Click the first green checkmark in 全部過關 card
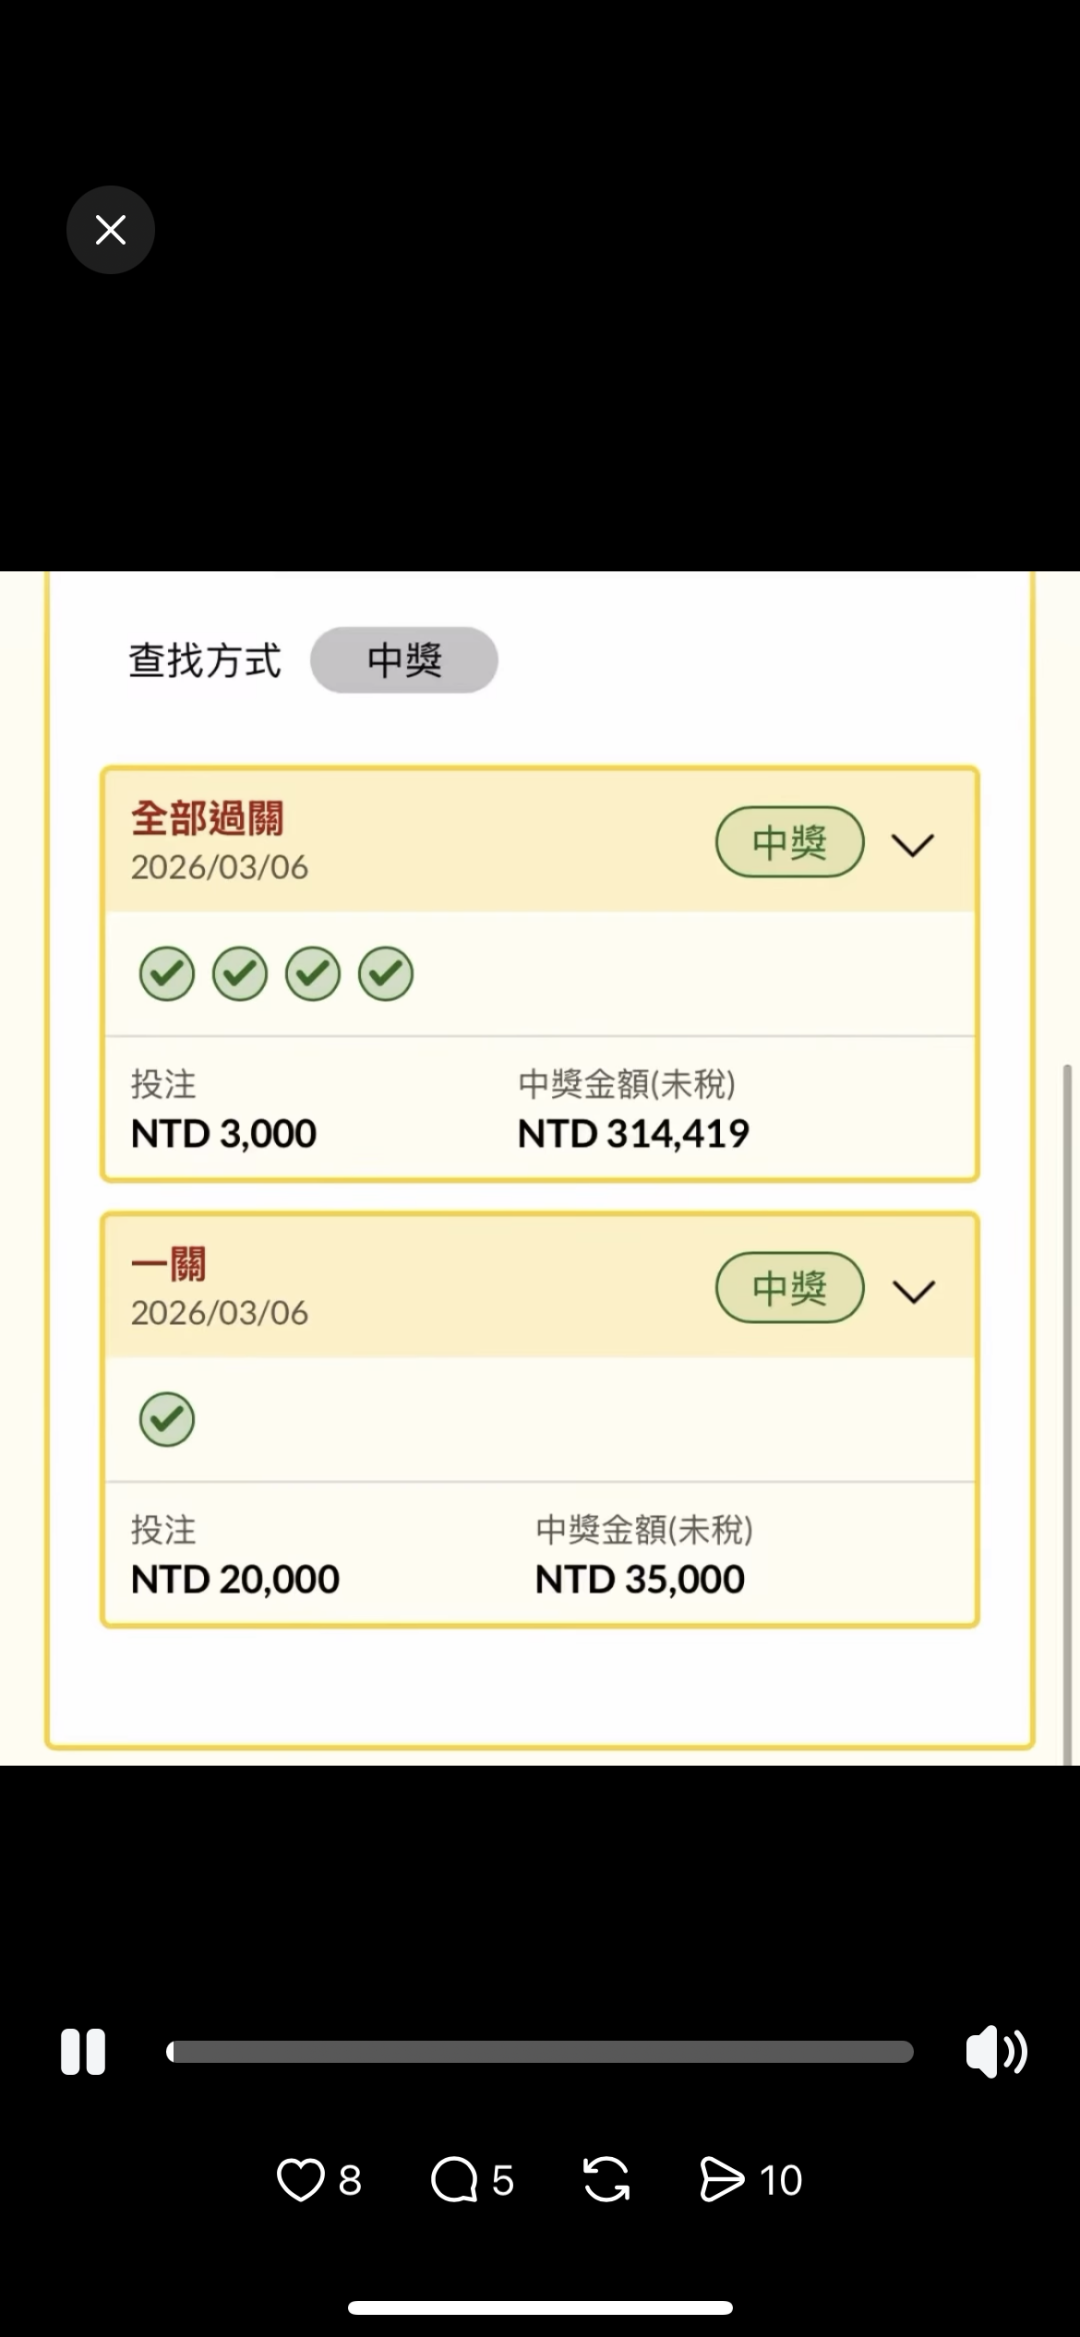Screen dimensions: 1080x2337 (x=167, y=973)
